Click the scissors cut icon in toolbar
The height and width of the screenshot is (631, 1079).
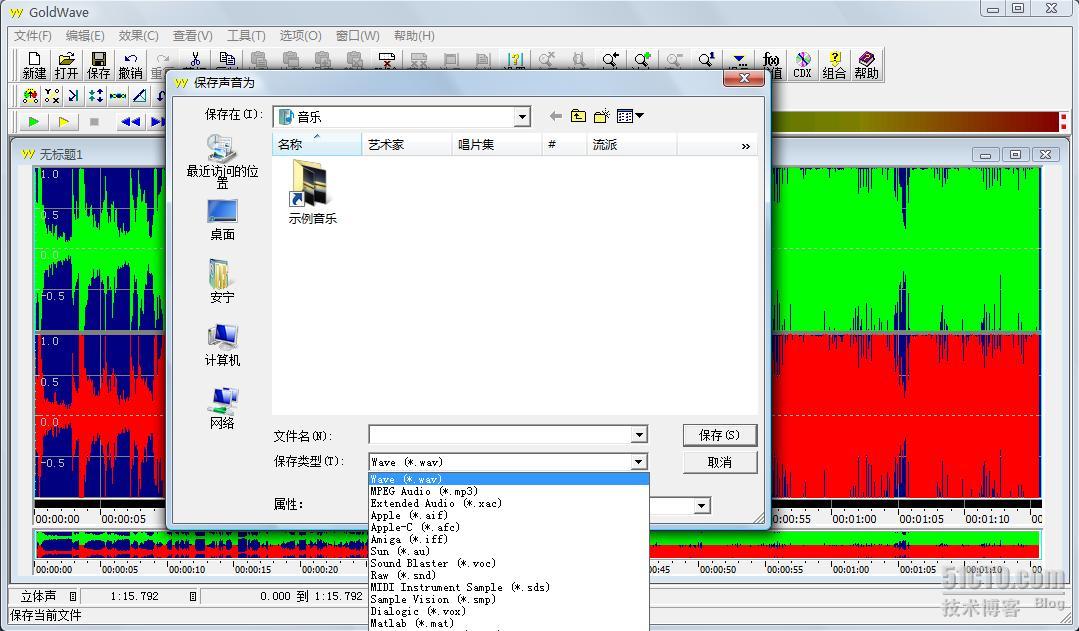[195, 60]
